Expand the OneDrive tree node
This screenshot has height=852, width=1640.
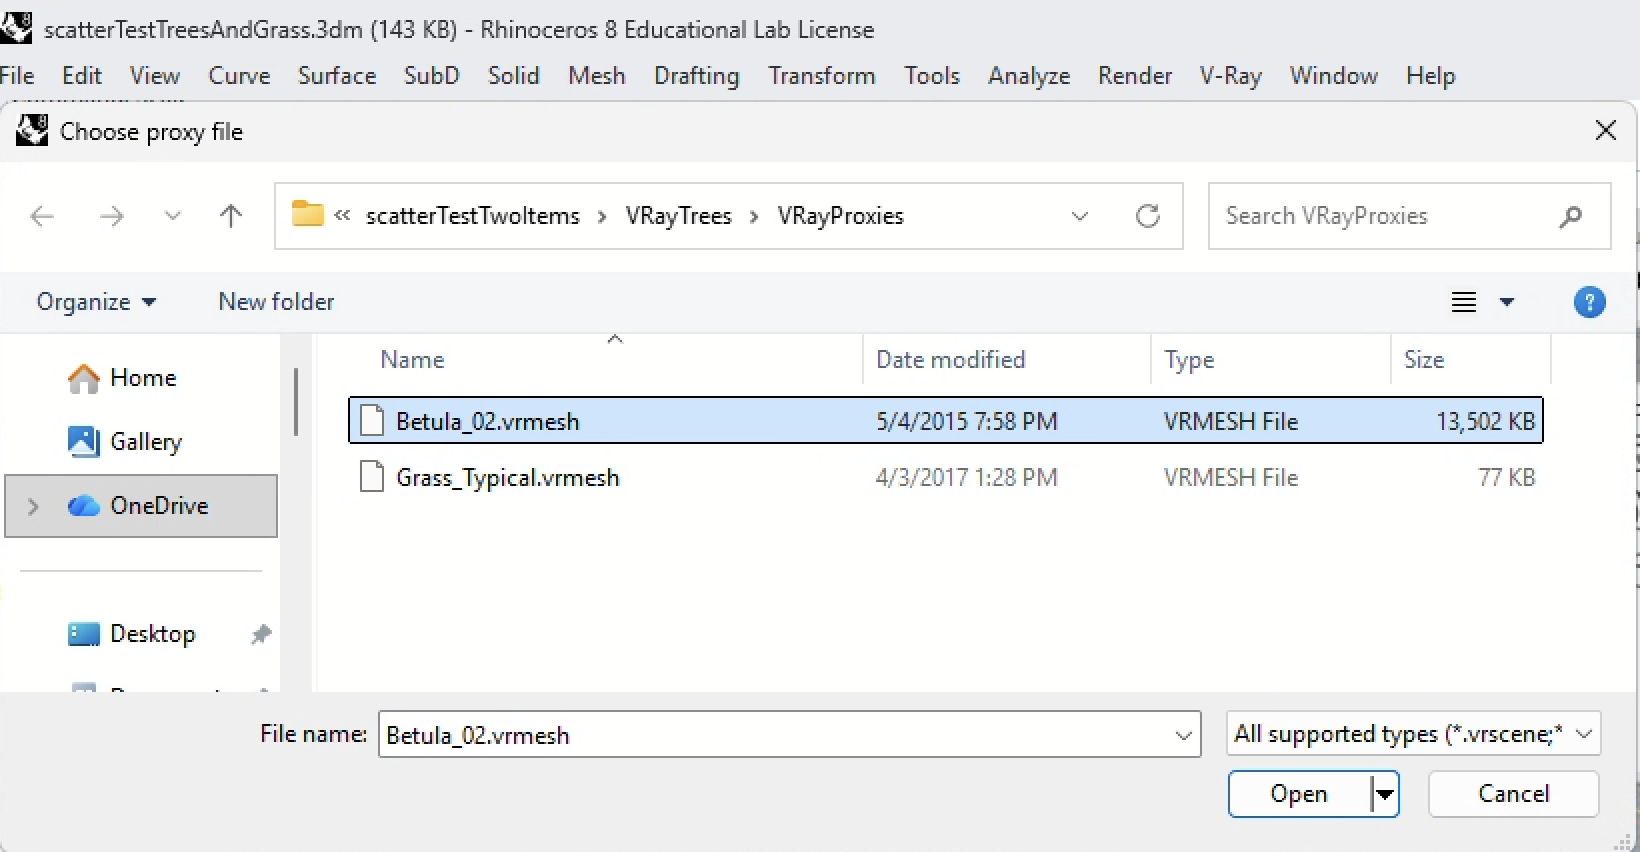click(x=33, y=506)
